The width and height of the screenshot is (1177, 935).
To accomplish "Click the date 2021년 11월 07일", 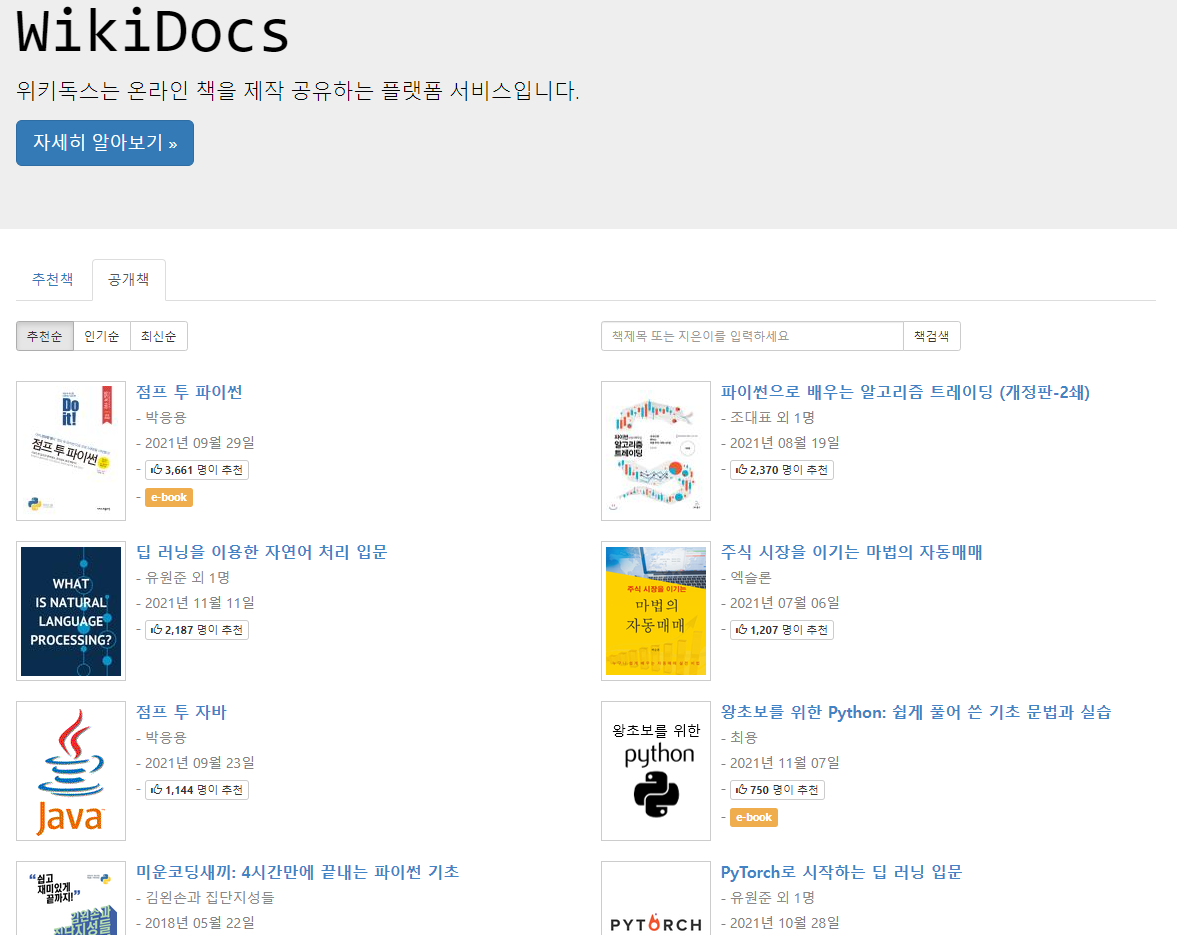I will pos(785,762).
